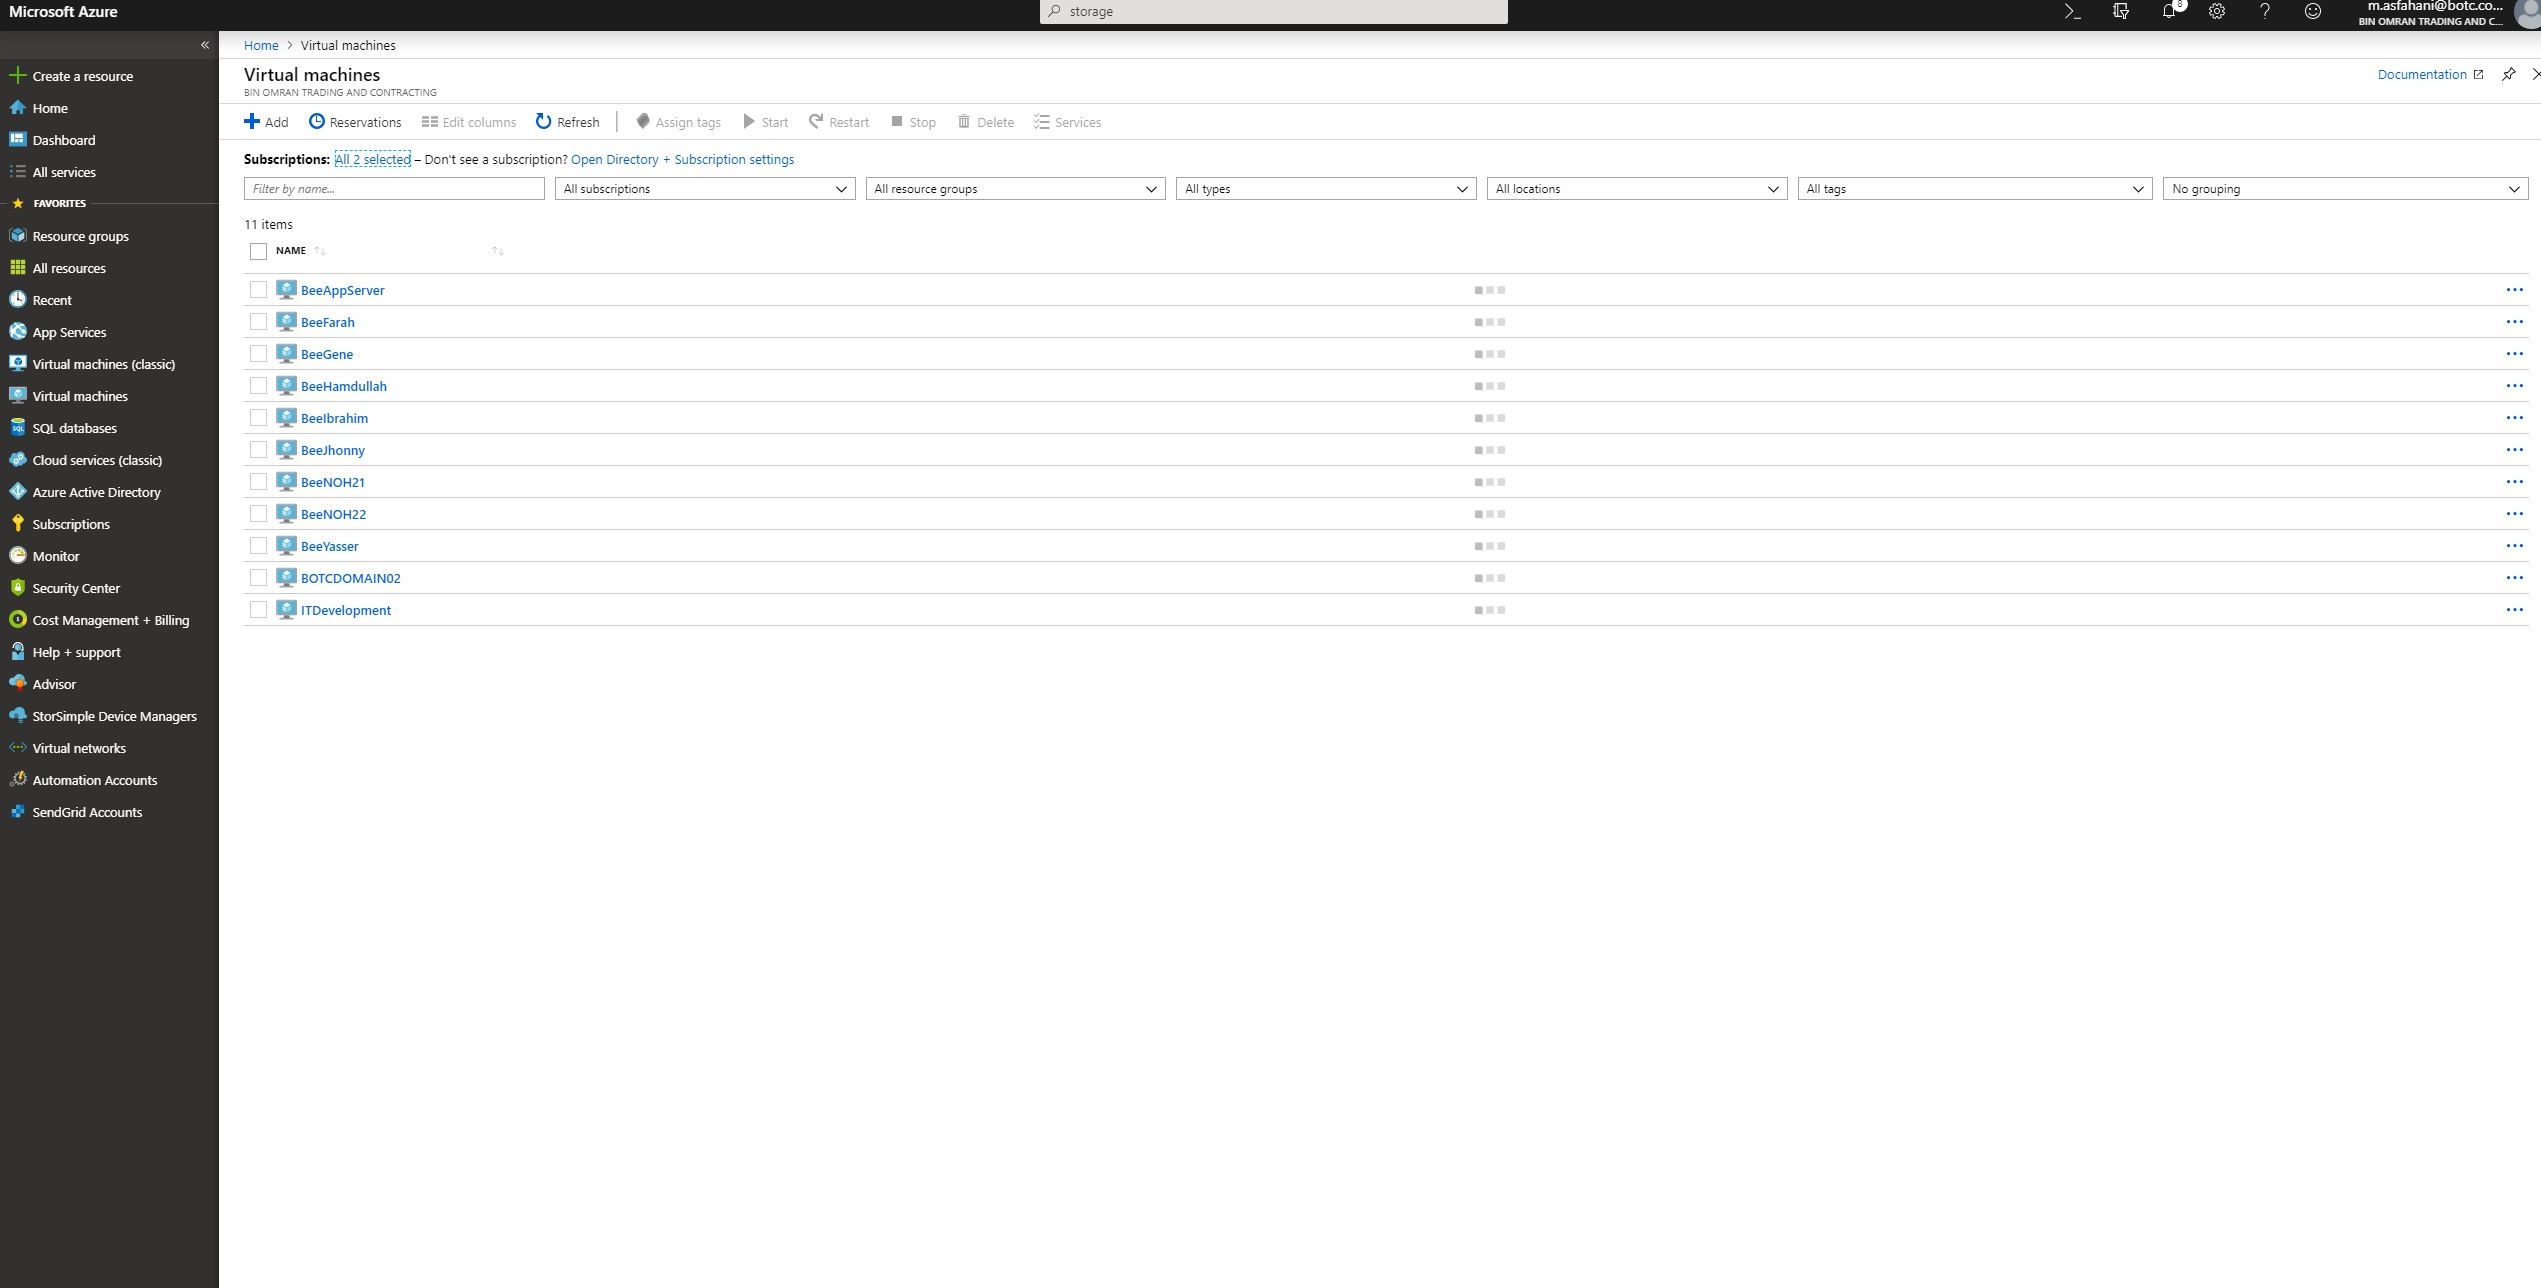The height and width of the screenshot is (1288, 2541).
Task: Expand the All resource groups dropdown
Action: (1014, 189)
